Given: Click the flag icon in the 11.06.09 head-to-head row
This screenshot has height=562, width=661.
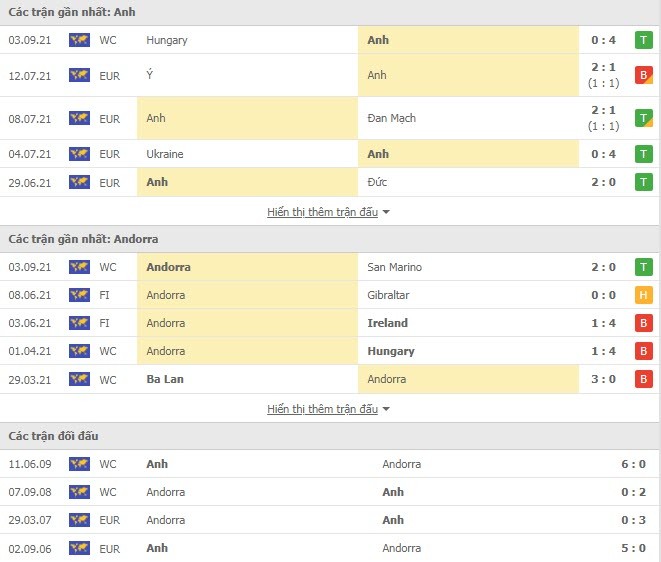Looking at the screenshot, I should (79, 464).
